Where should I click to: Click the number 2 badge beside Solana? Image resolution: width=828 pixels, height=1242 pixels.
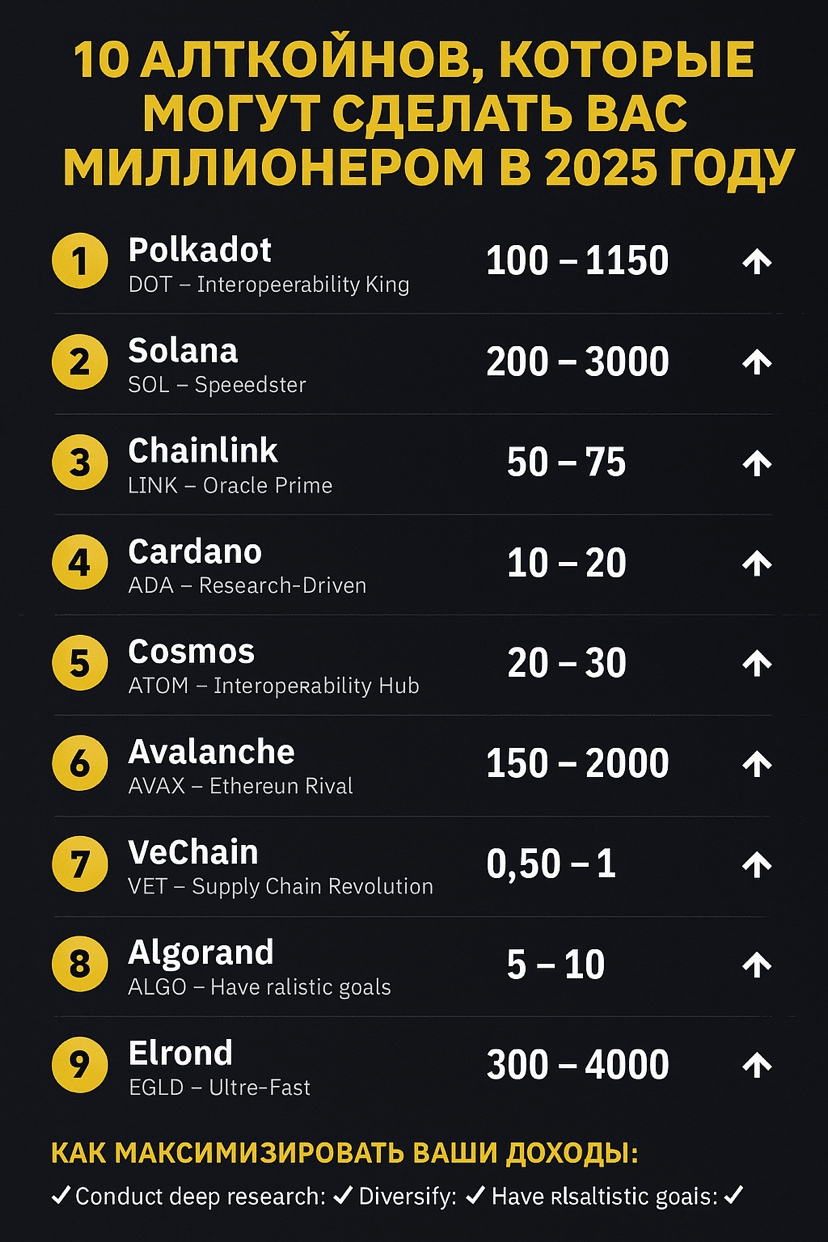(80, 362)
